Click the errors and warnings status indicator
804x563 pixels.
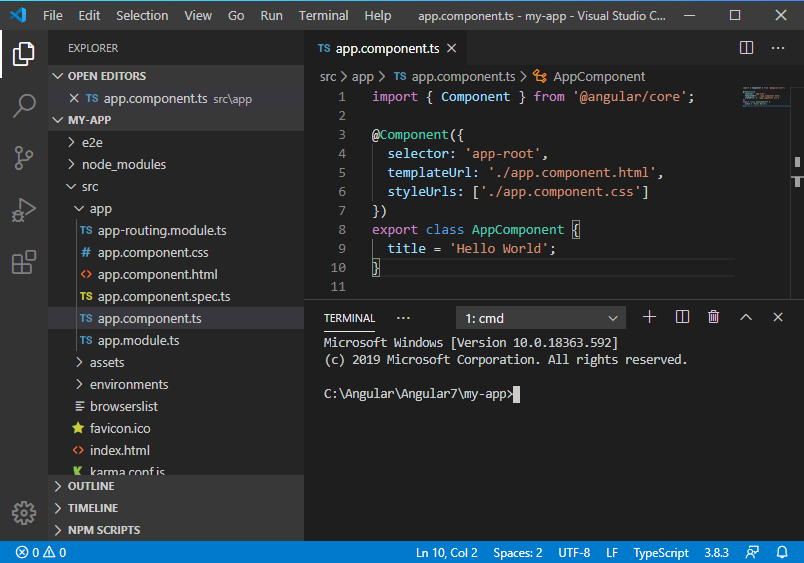(x=41, y=552)
